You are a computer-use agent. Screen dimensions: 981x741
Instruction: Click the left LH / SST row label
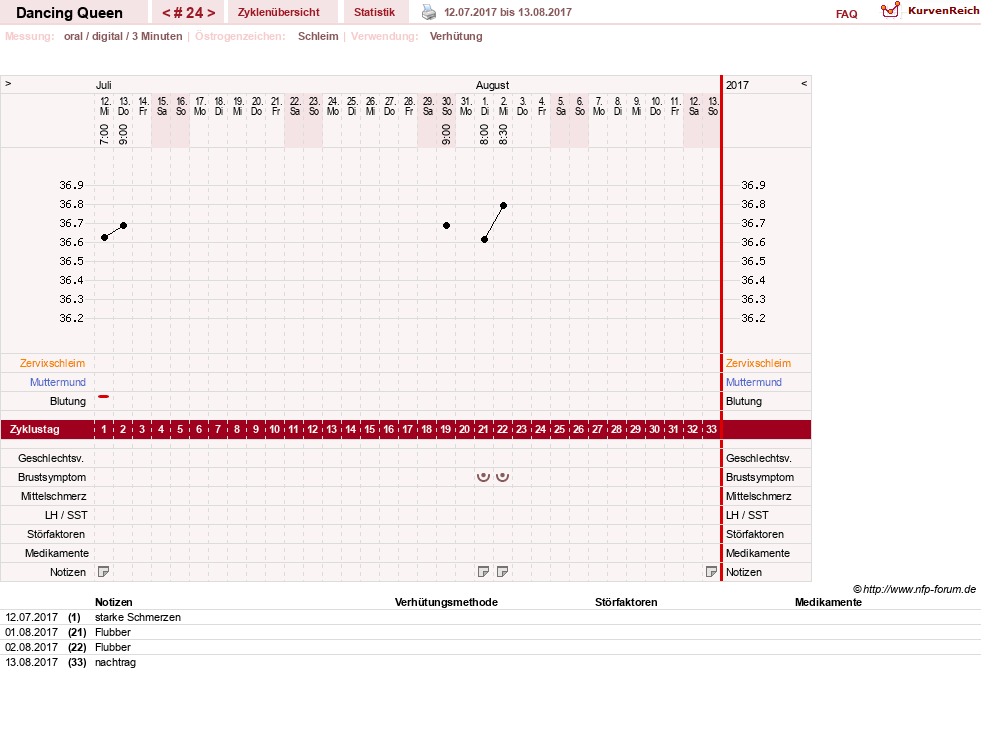coord(66,515)
